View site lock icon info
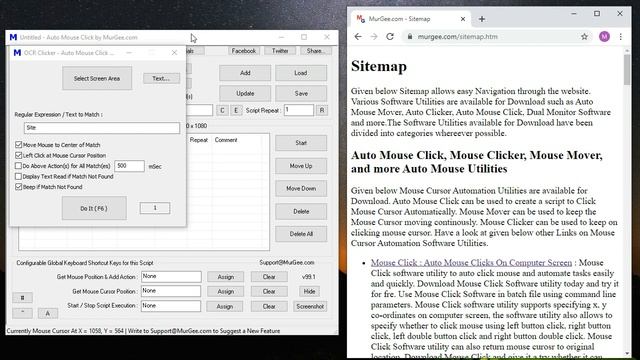640x360 pixels. coord(409,37)
